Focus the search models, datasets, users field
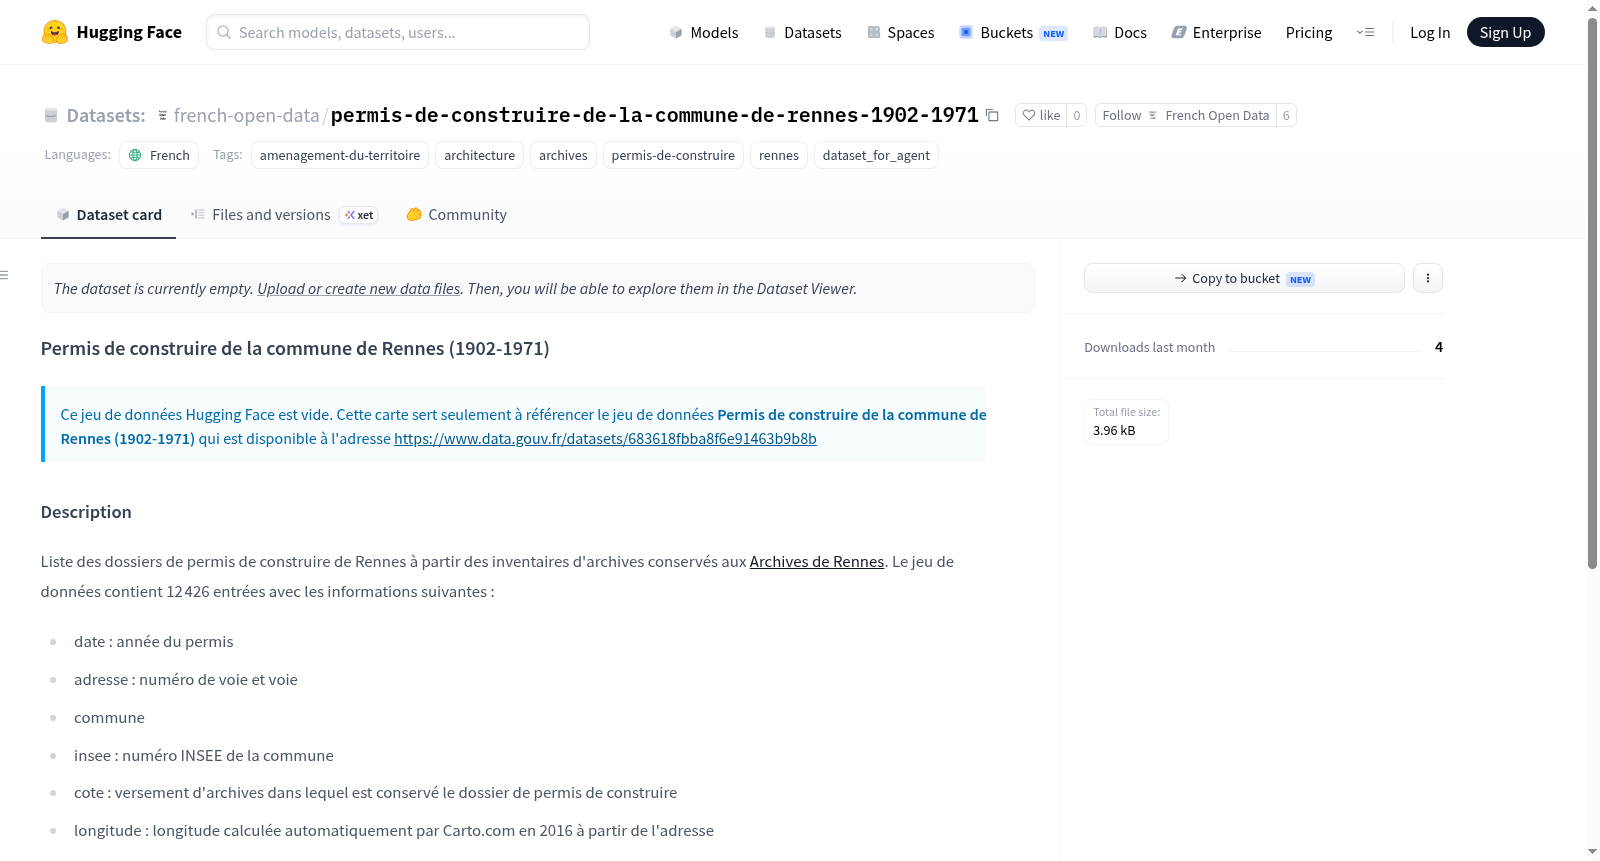Screen dimensions: 1600x861 (398, 32)
